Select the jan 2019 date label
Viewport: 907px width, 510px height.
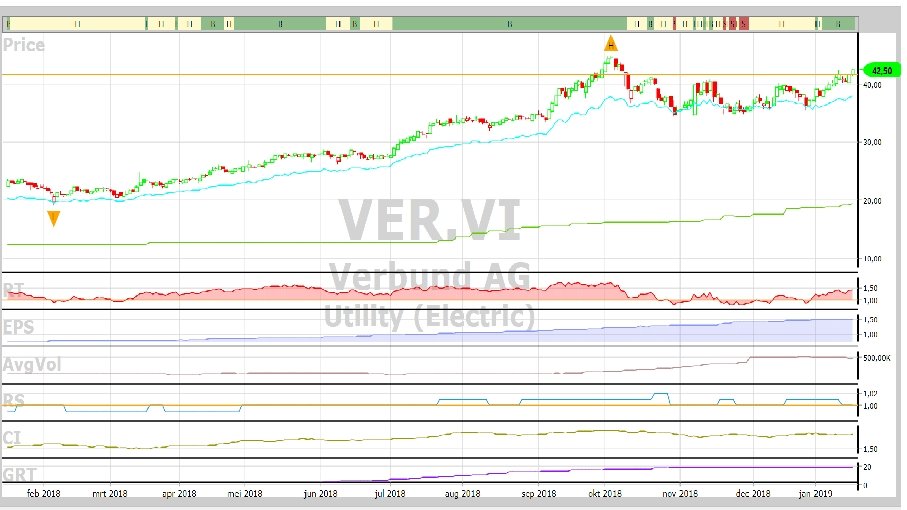tap(815, 493)
